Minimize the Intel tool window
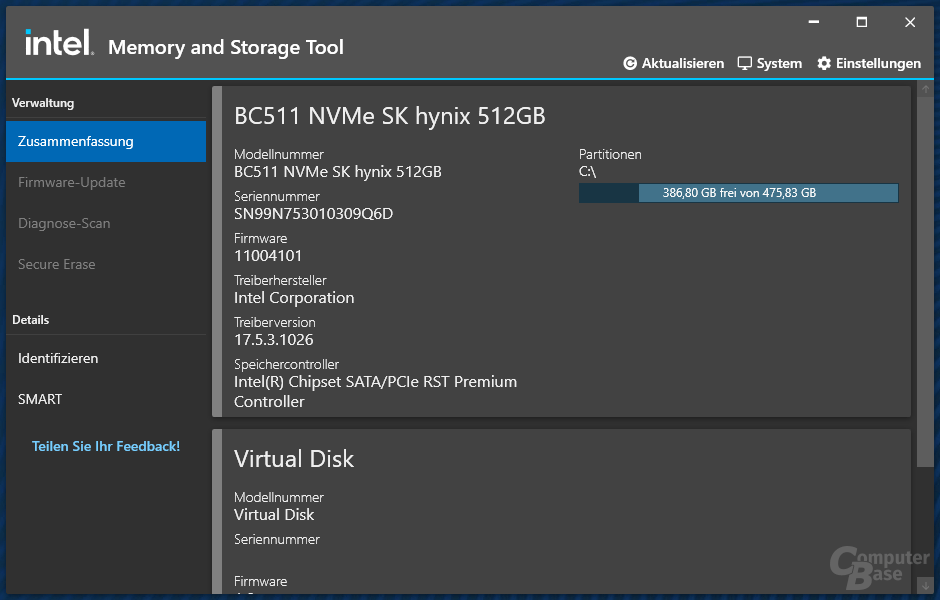 814,22
